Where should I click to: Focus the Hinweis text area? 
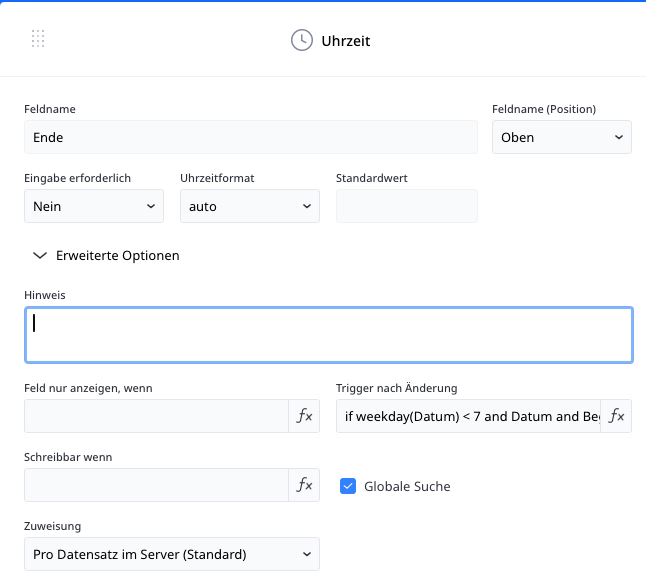tap(328, 334)
